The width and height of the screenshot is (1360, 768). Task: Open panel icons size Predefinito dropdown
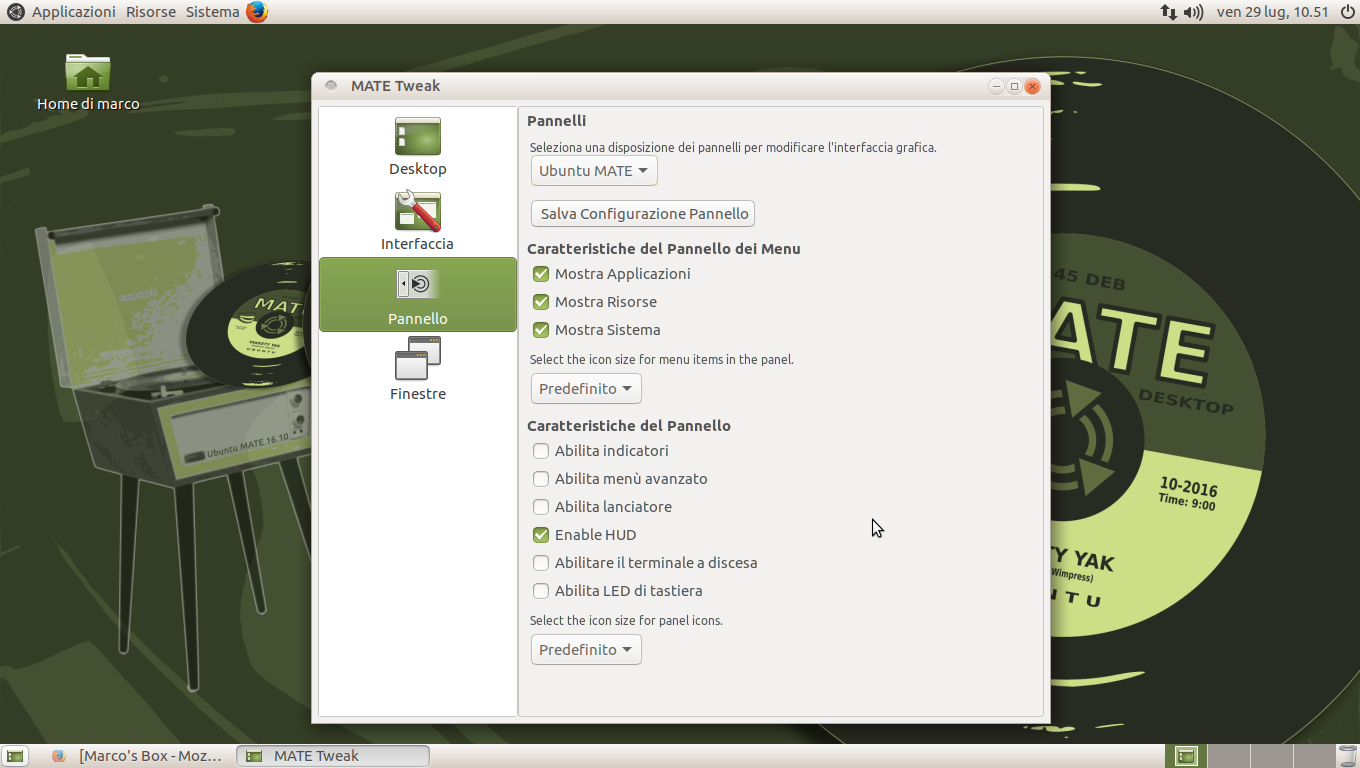pos(586,649)
